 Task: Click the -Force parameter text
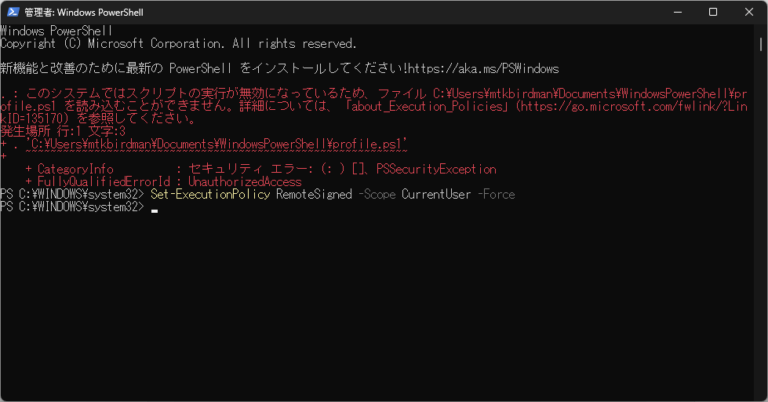tap(496, 194)
